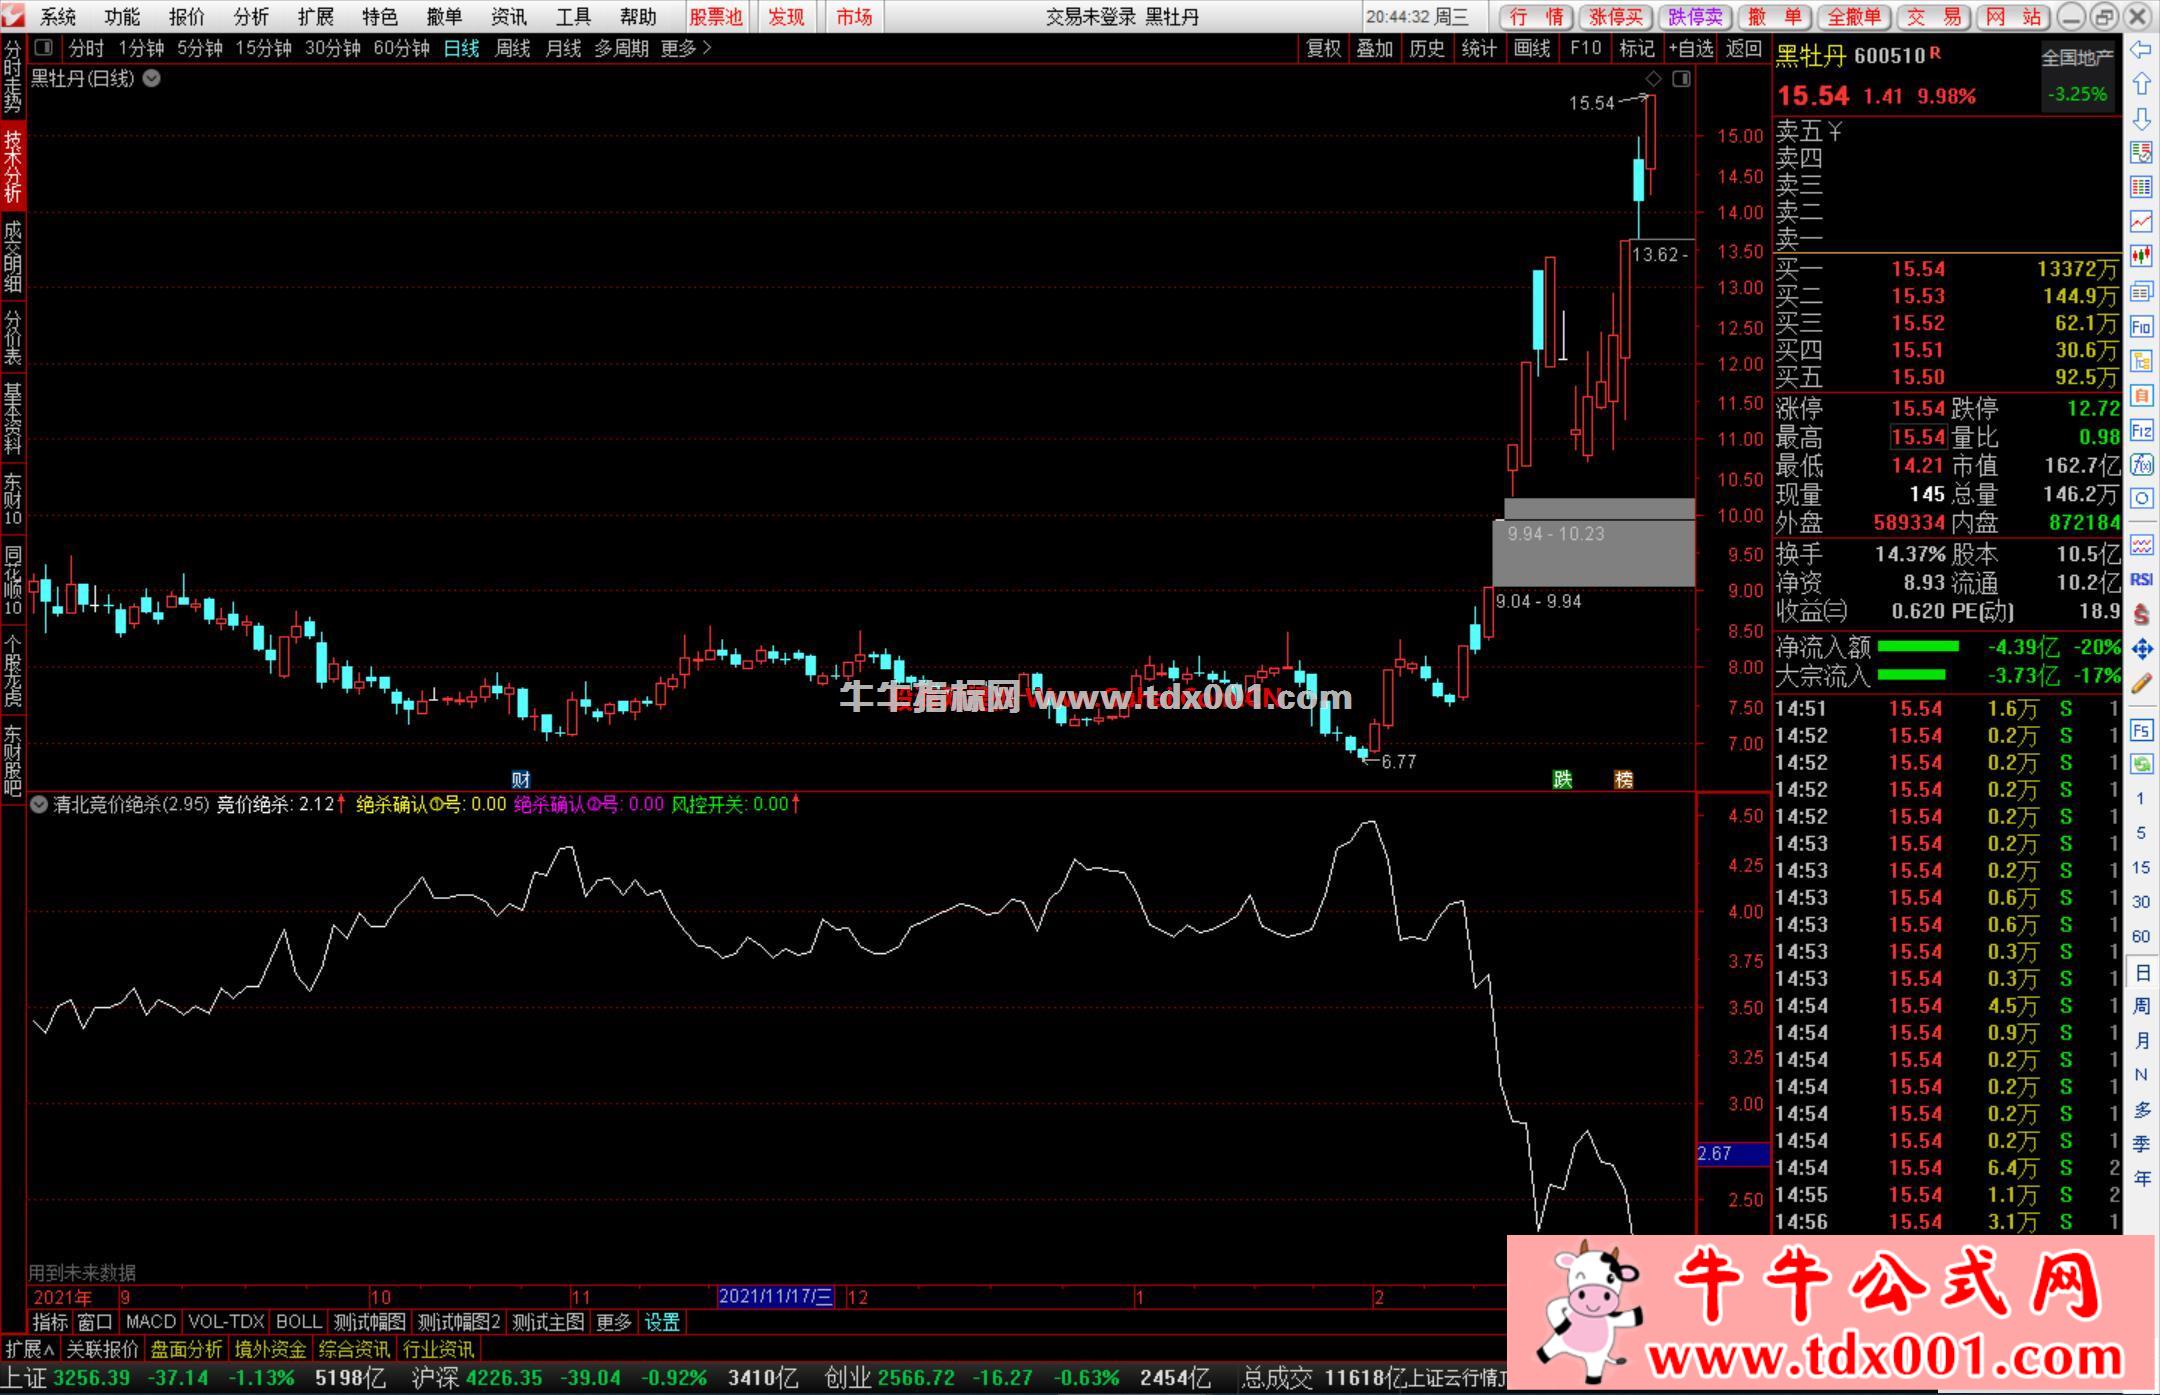Expand 更多 period options in timeframe bar
Viewport: 2160px width, 1395px height.
click(686, 48)
